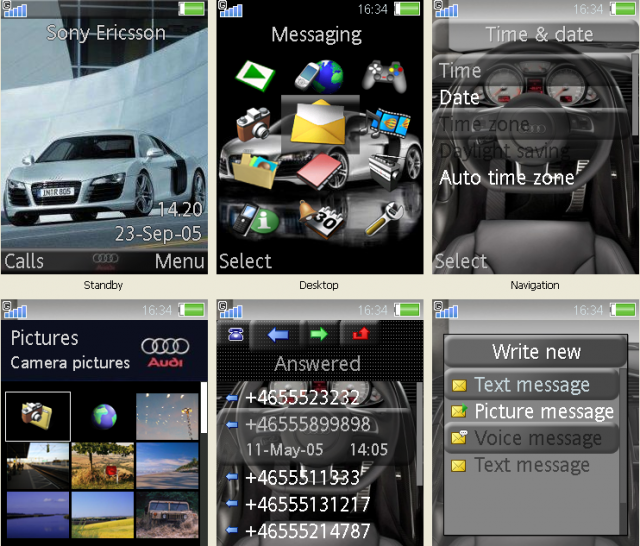Click battery icon on Standby screen

coord(191,9)
